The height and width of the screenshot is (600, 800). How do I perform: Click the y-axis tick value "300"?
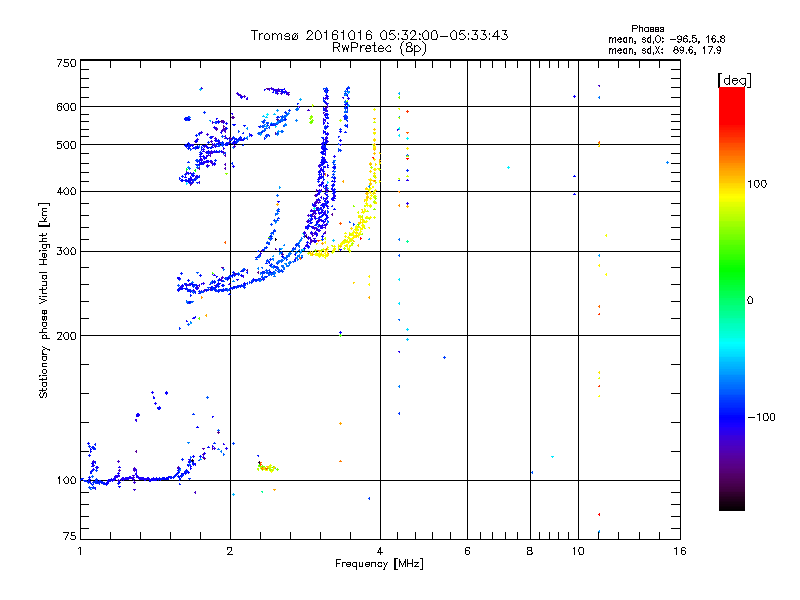point(66,252)
